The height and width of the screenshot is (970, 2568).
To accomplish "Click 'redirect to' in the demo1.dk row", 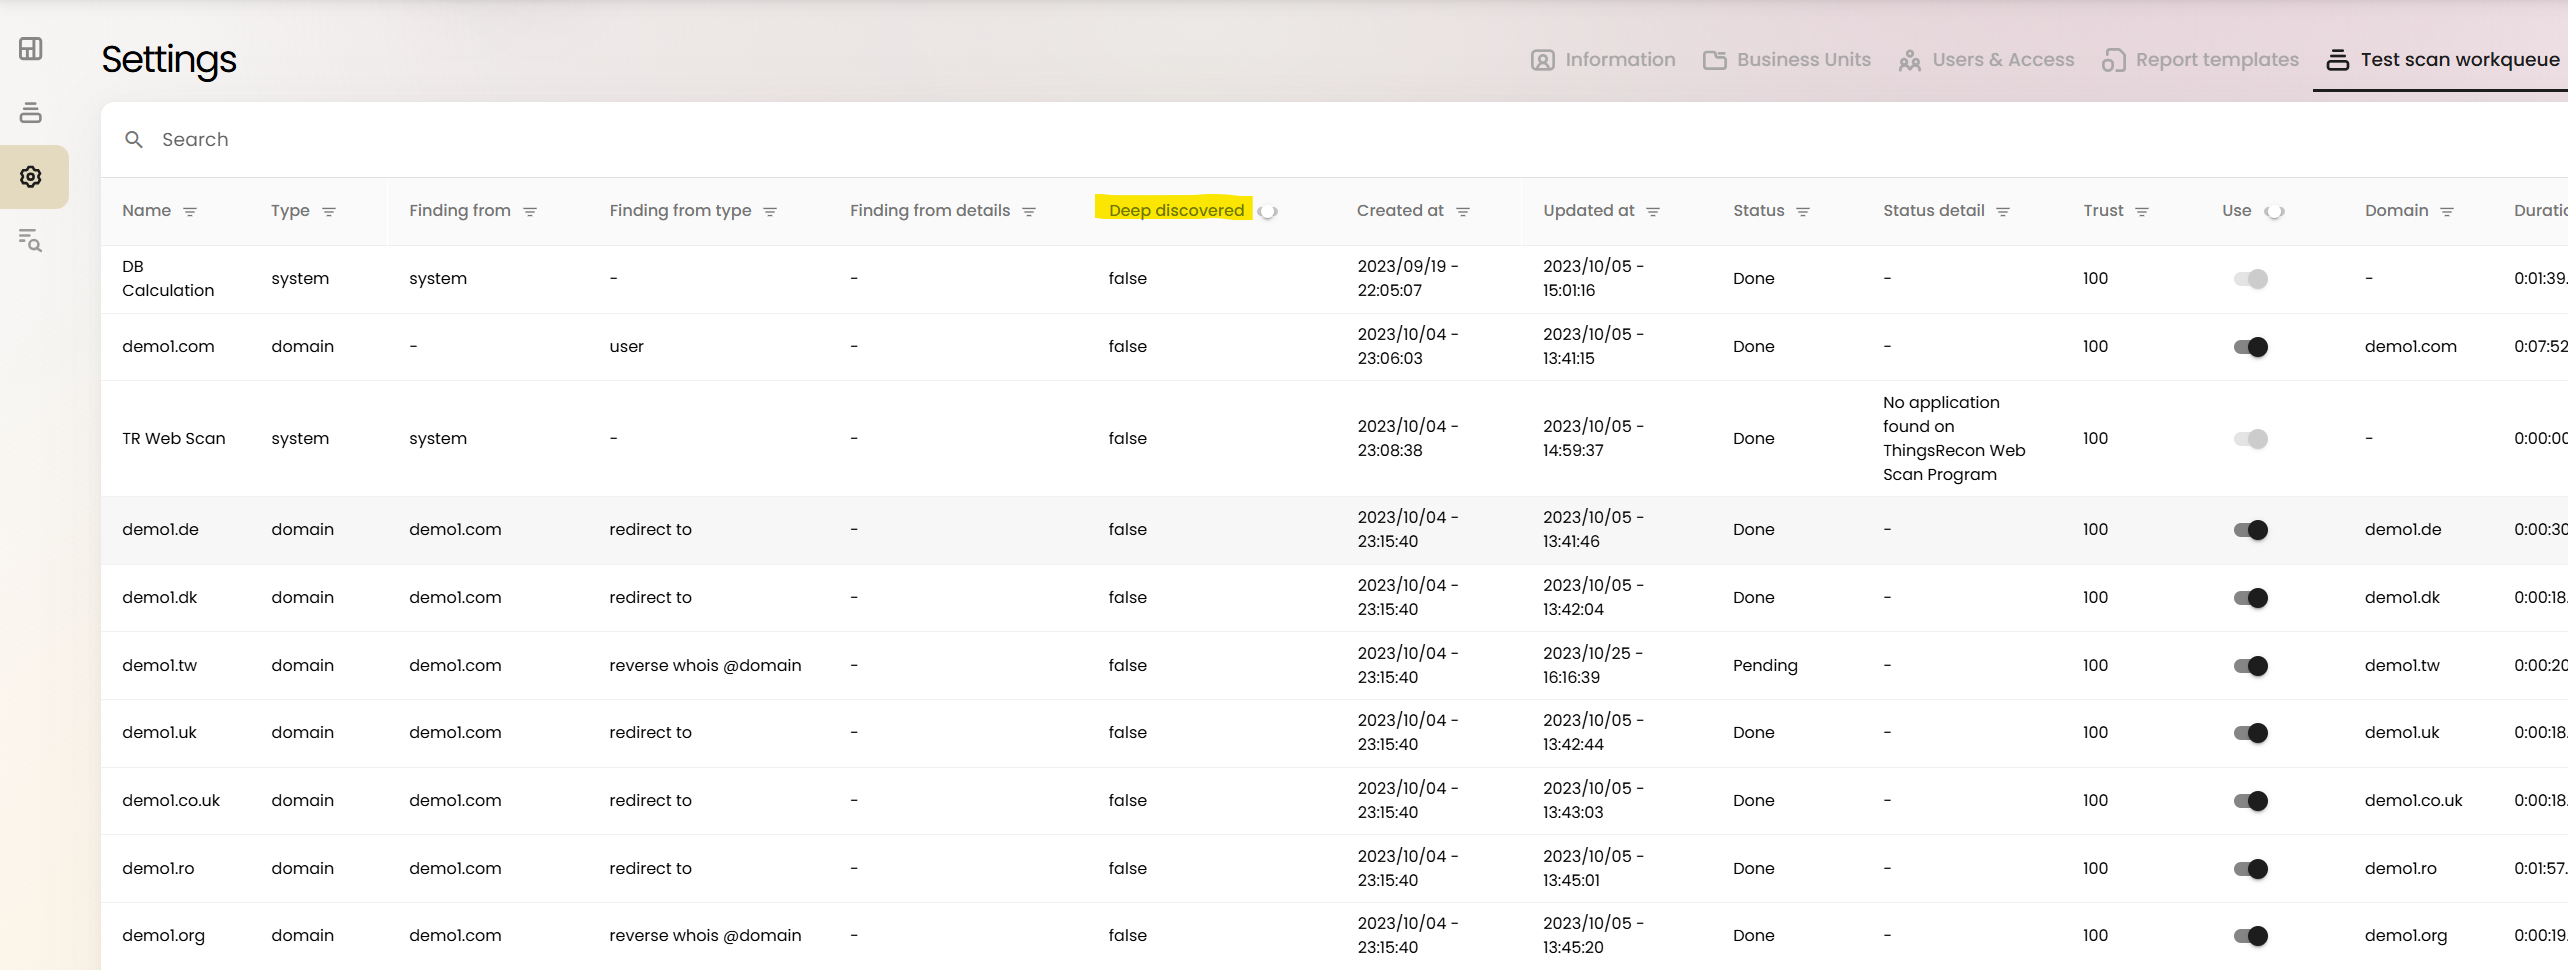I will point(650,597).
